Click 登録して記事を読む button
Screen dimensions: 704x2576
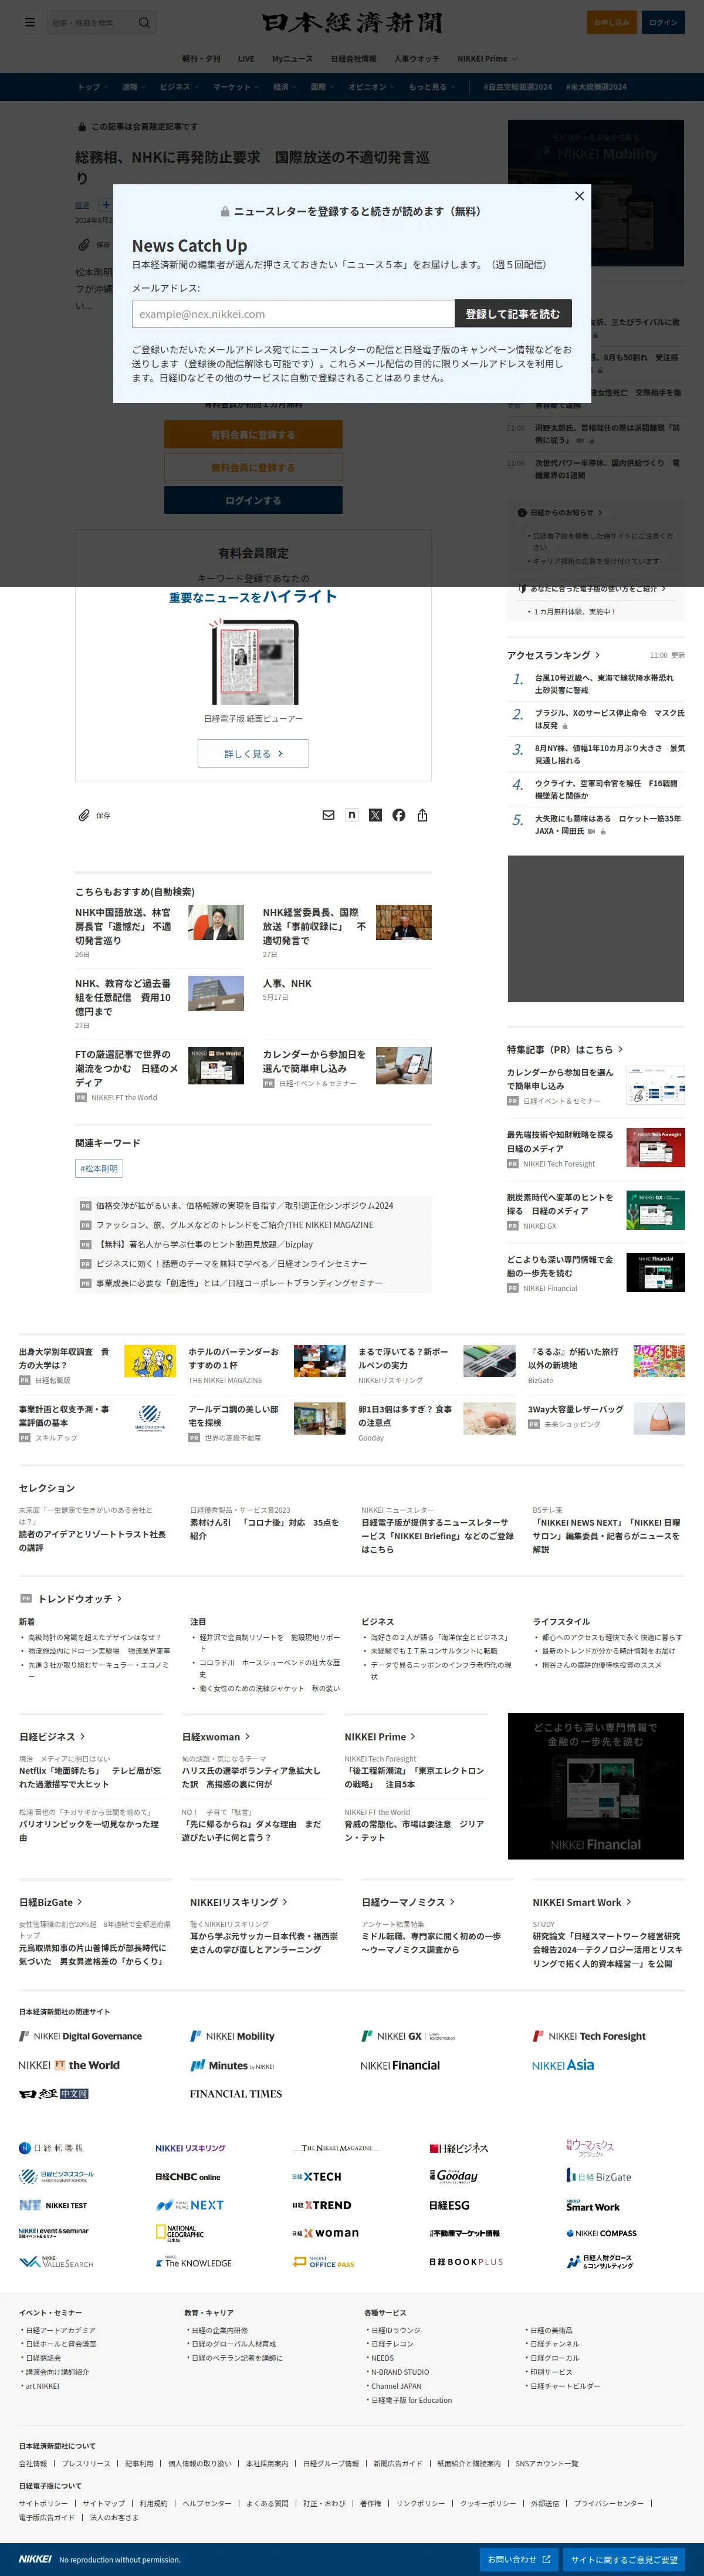[513, 313]
